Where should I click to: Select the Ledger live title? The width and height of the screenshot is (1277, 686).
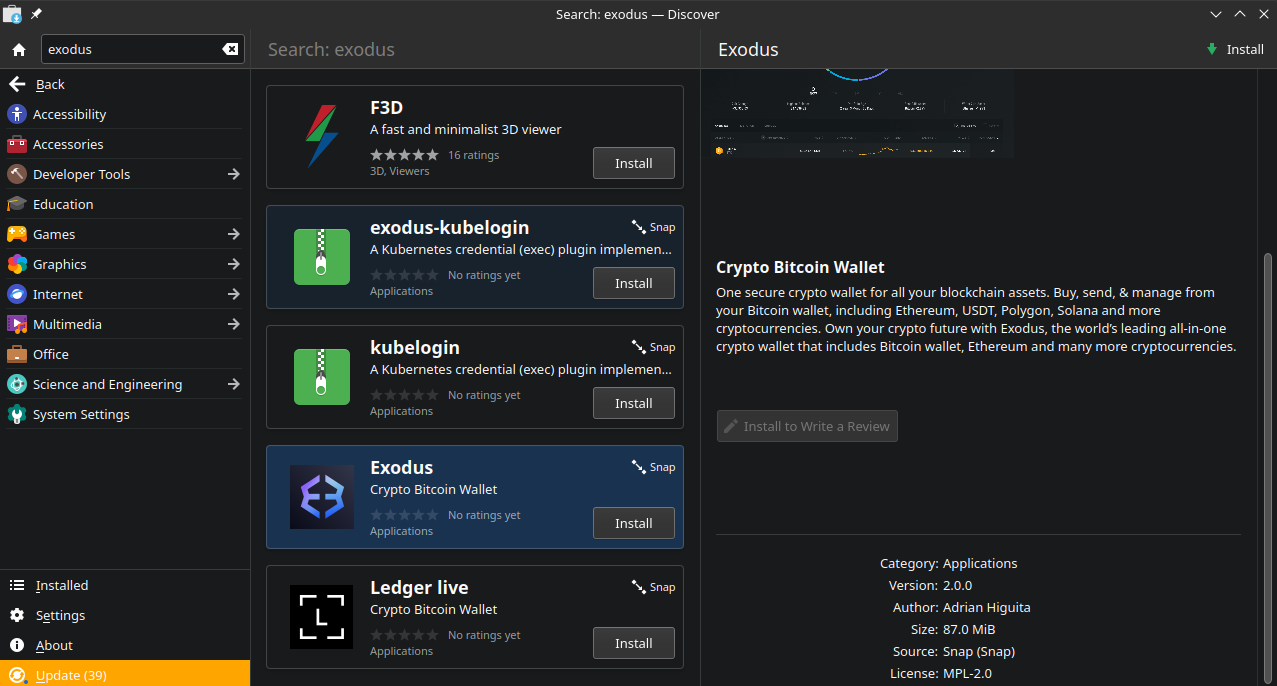click(419, 587)
